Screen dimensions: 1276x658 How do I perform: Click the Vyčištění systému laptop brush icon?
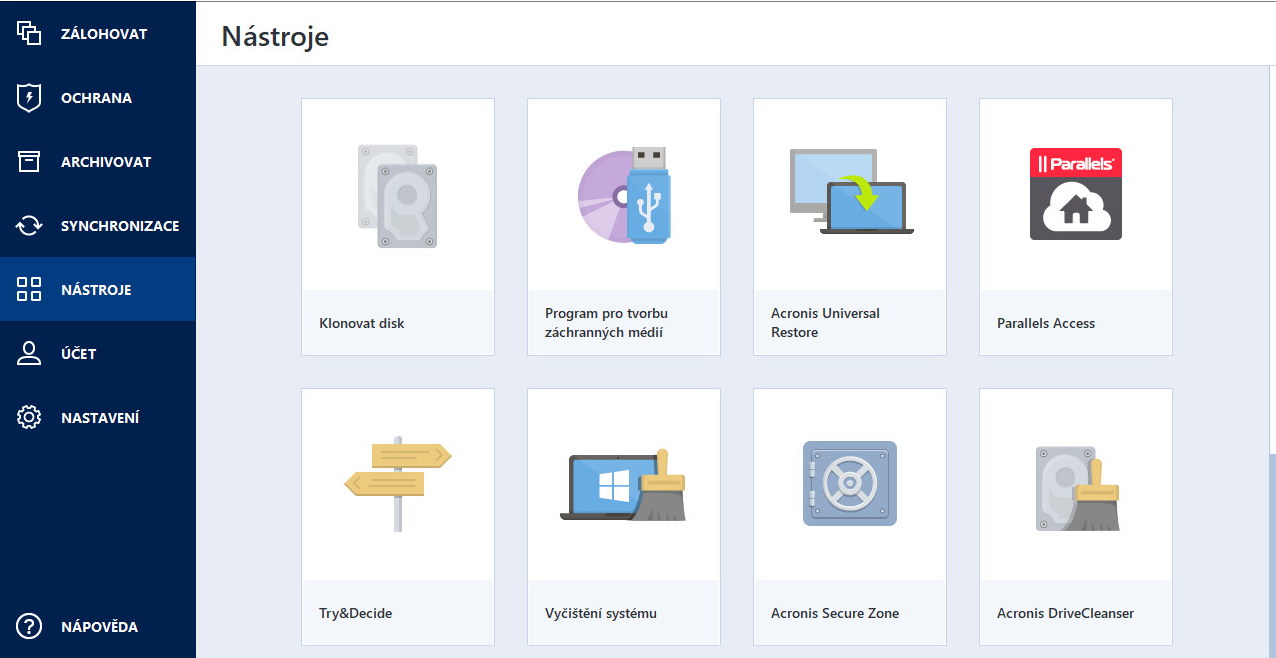pyautogui.click(x=623, y=484)
